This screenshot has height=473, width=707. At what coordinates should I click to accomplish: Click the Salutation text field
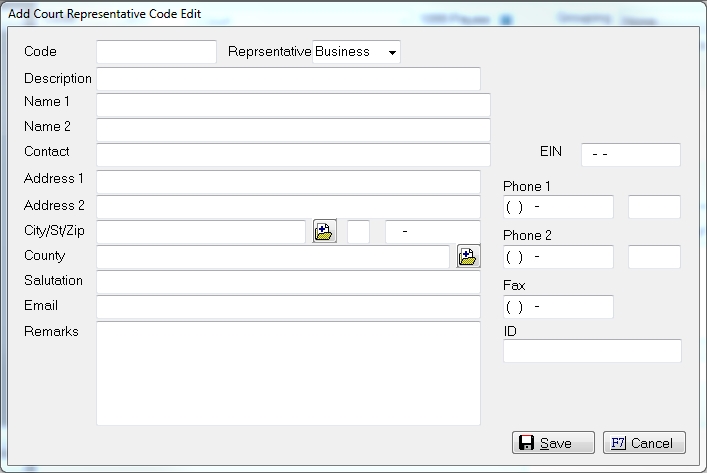pos(288,282)
